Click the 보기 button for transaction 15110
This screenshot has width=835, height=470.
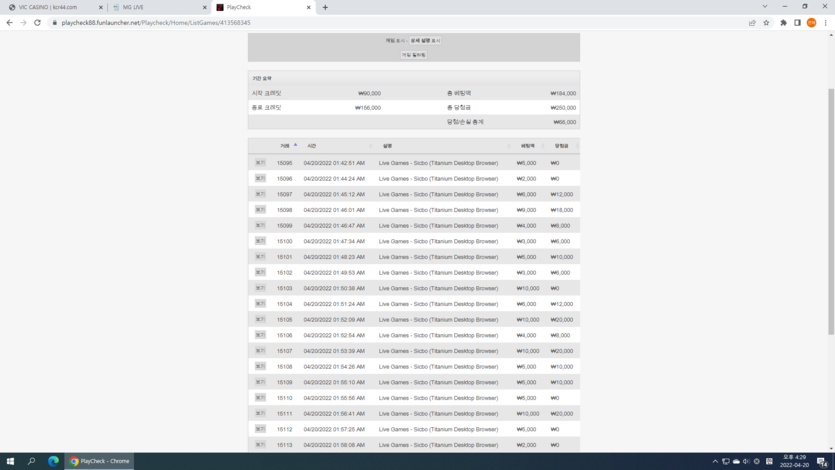[x=260, y=398]
